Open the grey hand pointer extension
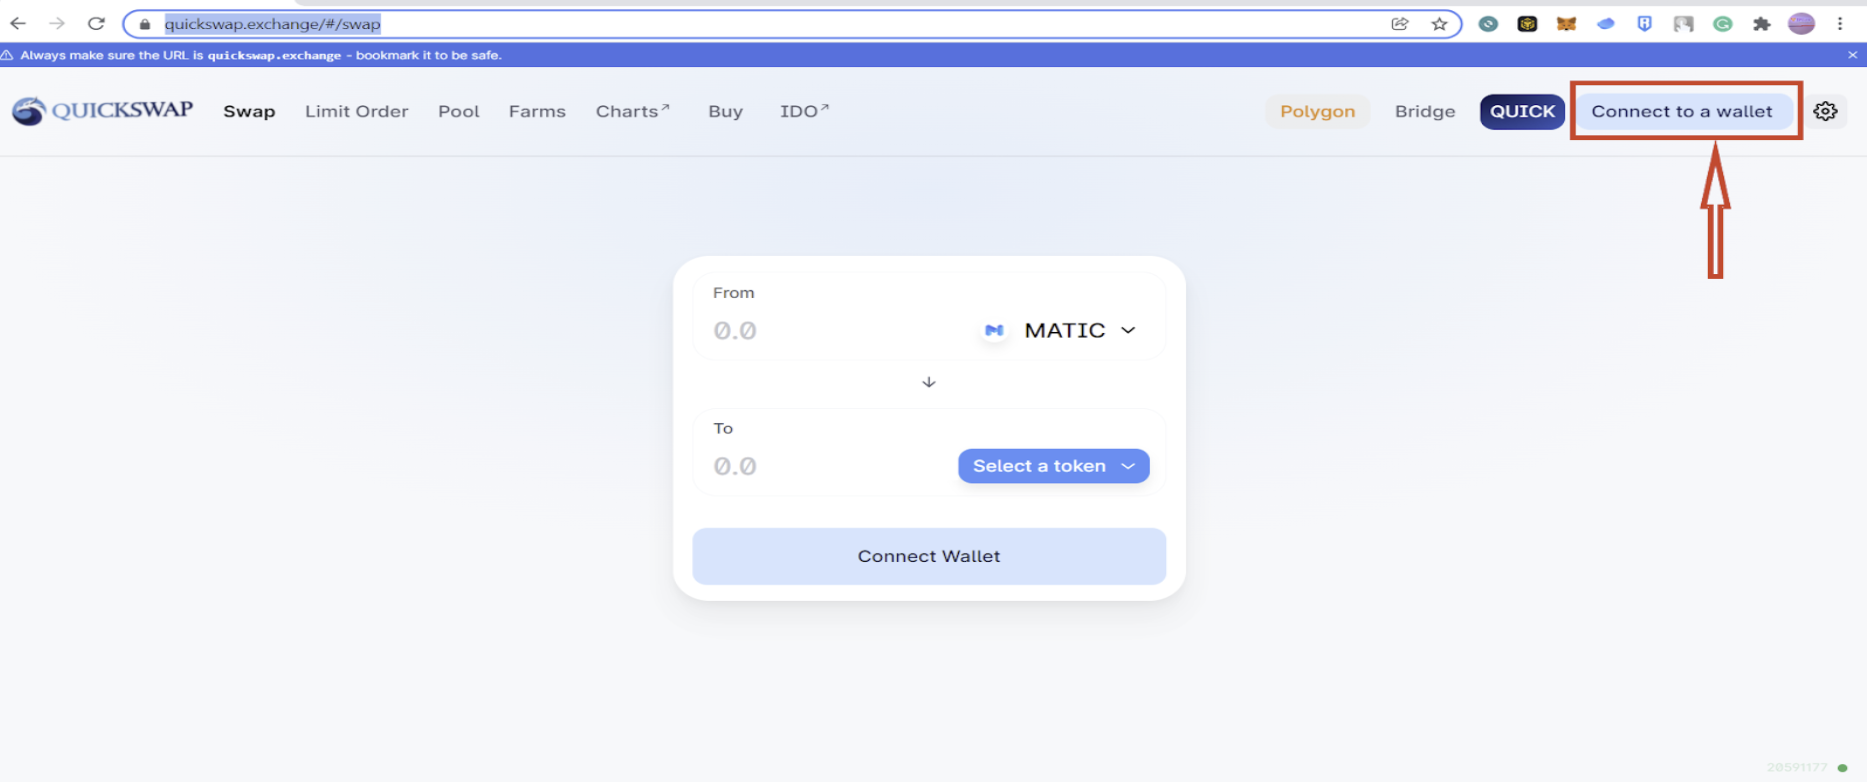The height and width of the screenshot is (782, 1868). coord(1684,24)
